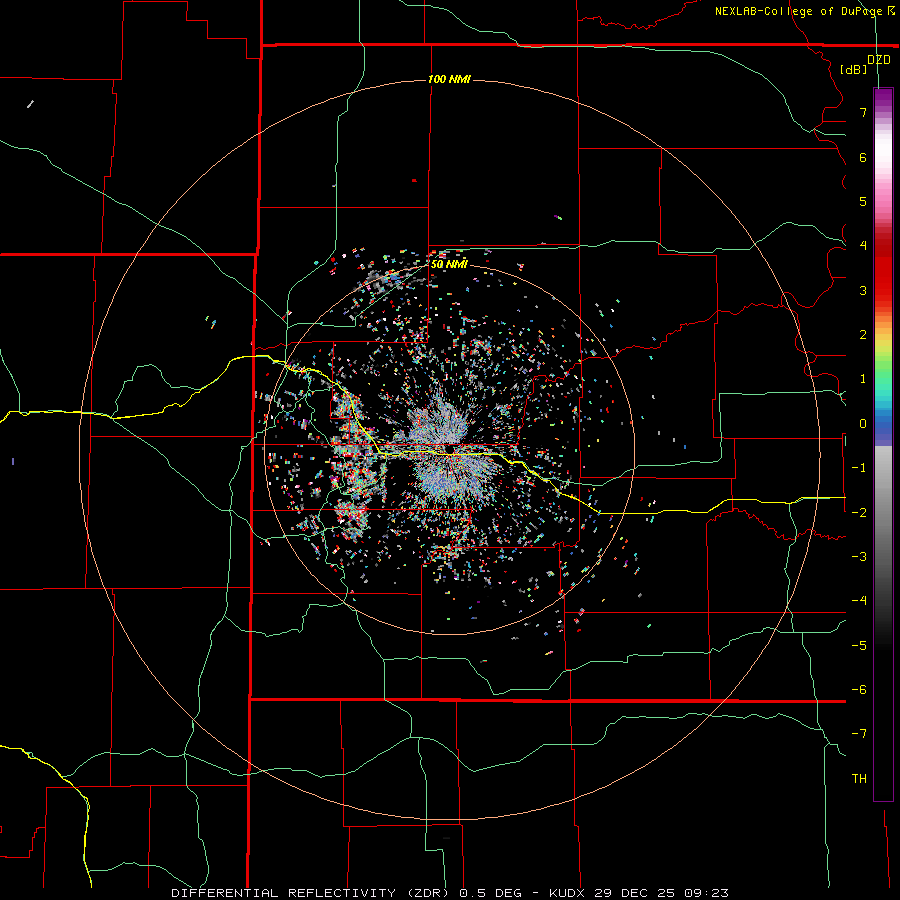Image resolution: width=900 pixels, height=900 pixels.
Task: Click the -2 value on the scale
Action: [x=859, y=513]
